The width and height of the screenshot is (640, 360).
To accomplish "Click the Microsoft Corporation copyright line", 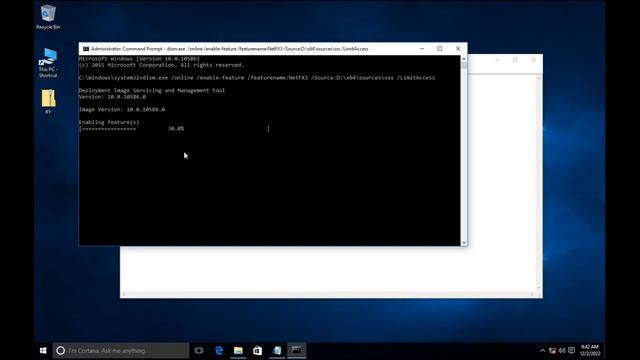I will point(161,65).
